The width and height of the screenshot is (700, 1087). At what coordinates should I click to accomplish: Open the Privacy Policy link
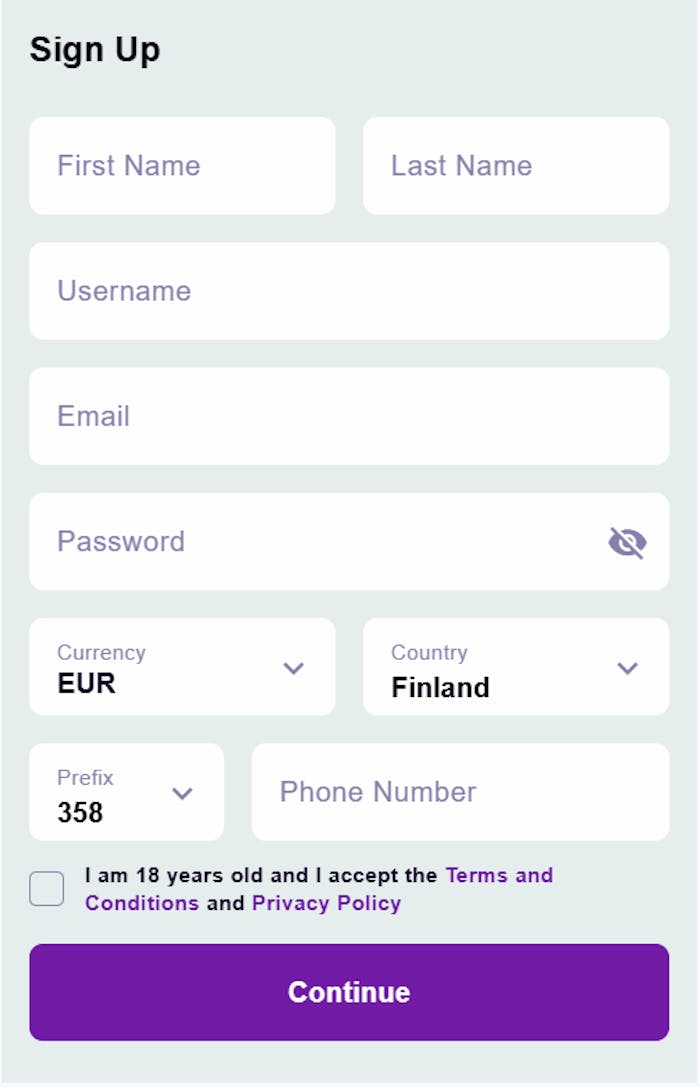click(326, 903)
